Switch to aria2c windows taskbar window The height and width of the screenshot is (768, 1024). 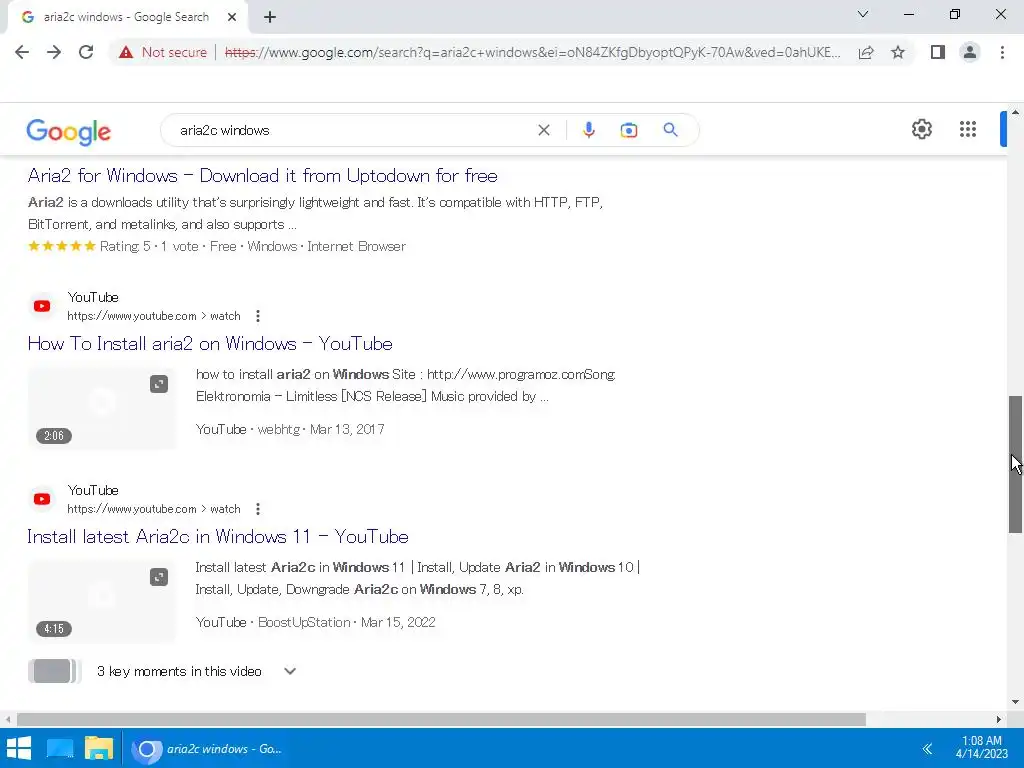208,748
